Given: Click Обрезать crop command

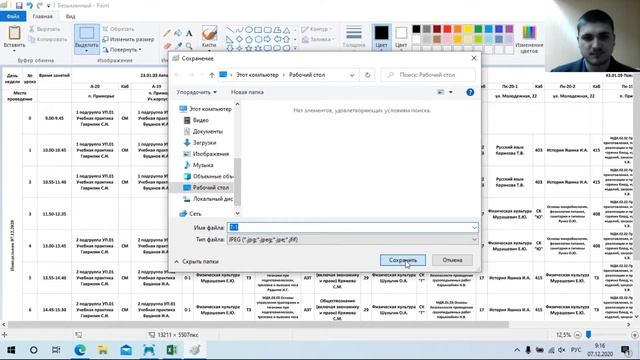Looking at the screenshot, I should point(118,29).
